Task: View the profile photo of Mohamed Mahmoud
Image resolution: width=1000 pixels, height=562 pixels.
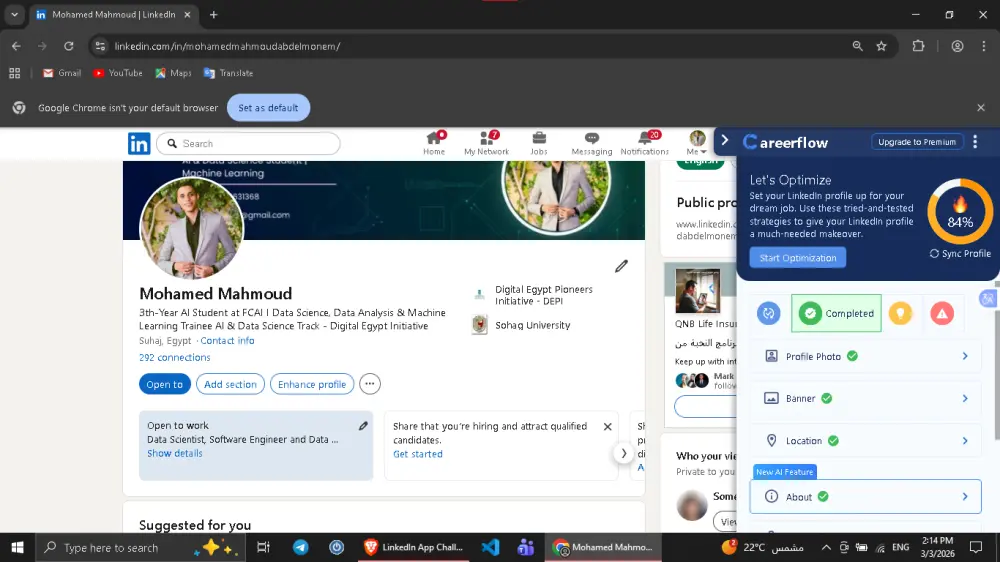Action: (x=191, y=228)
